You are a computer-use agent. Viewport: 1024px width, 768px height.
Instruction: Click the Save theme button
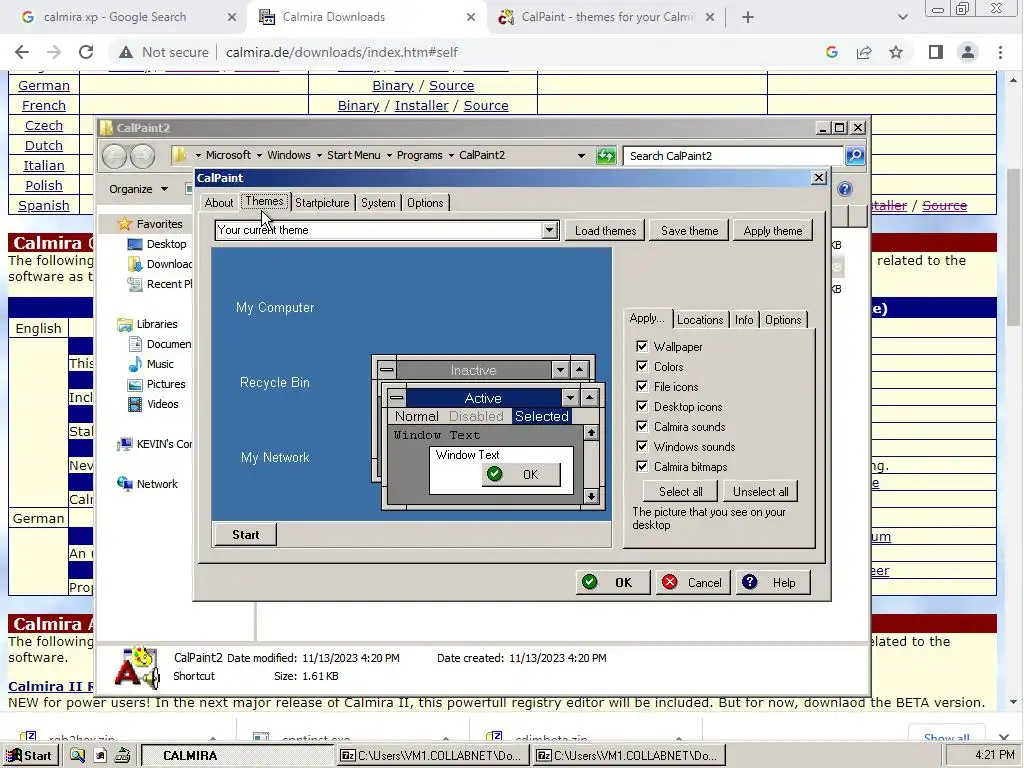click(689, 231)
